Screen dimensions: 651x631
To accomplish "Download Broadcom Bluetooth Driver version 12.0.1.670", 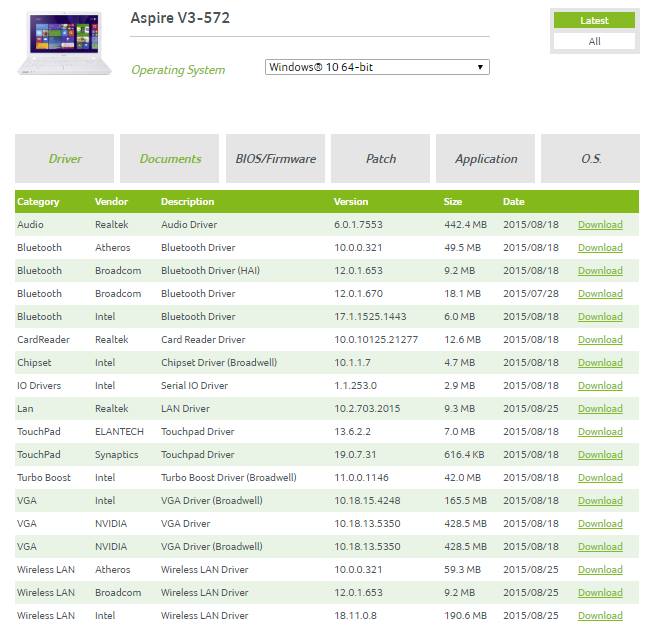I will pyautogui.click(x=600, y=294).
